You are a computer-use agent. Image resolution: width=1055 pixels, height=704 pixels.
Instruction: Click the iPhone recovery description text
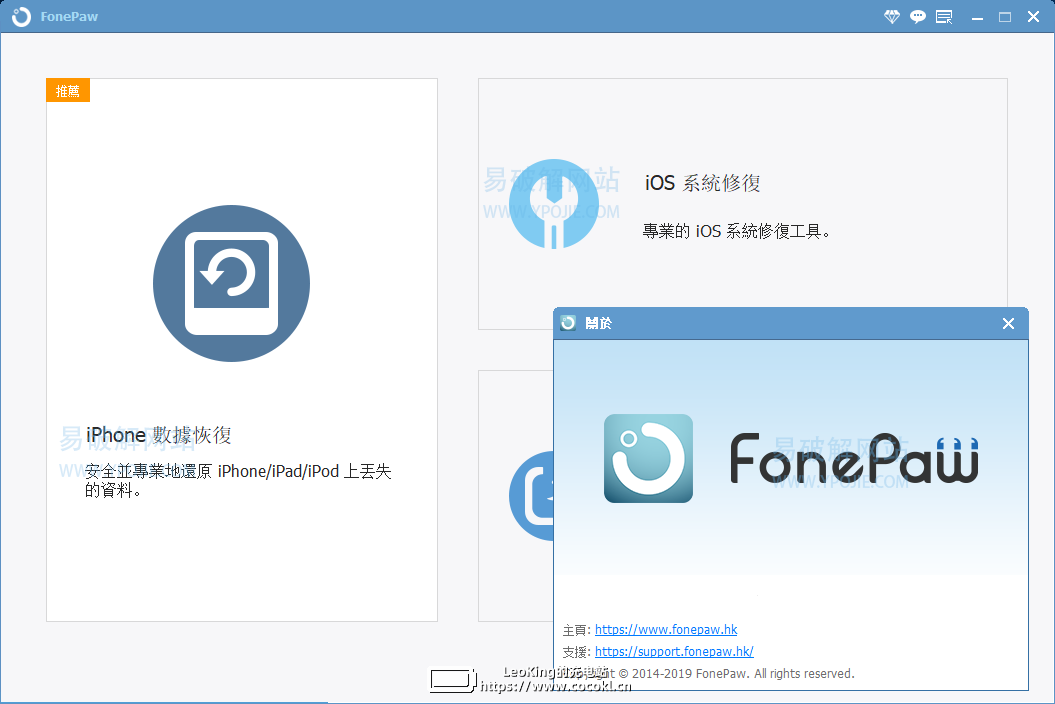[x=238, y=481]
